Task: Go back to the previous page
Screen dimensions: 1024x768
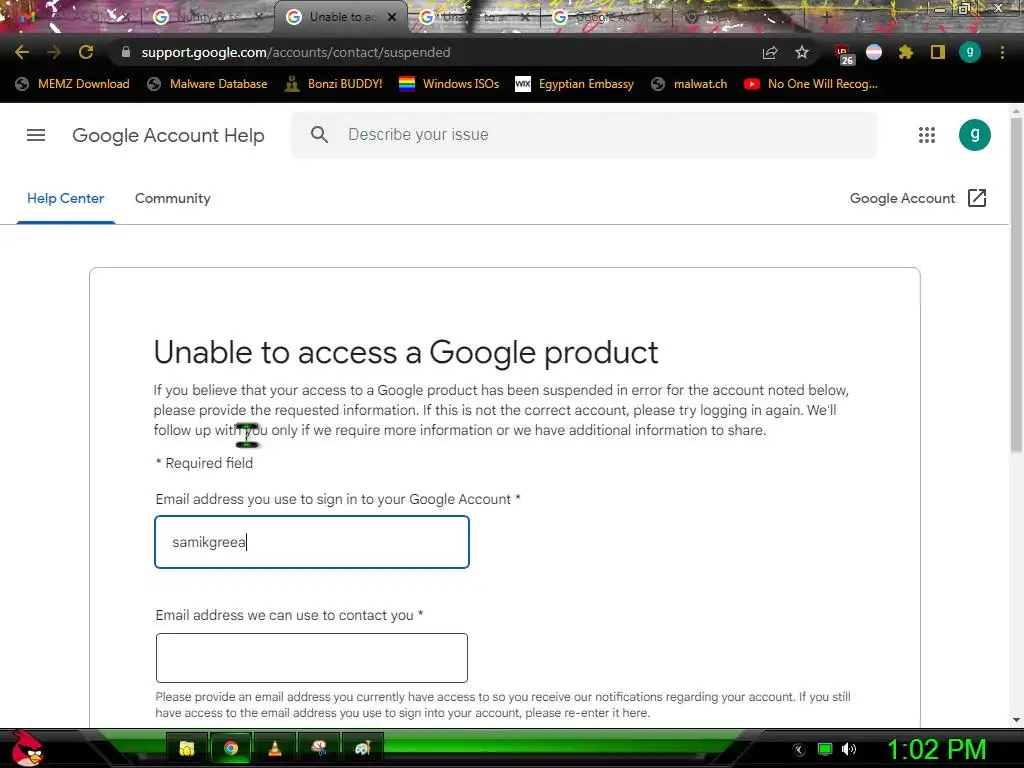Action: (22, 52)
